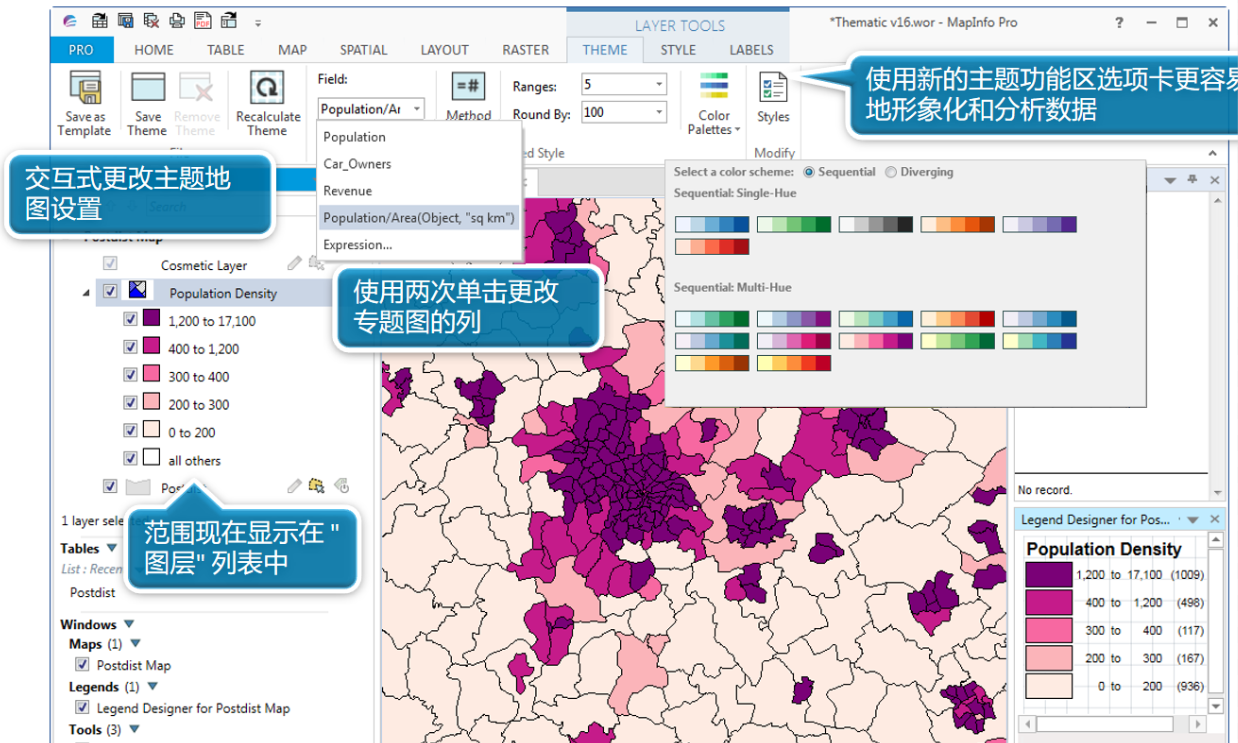
Task: Open the theme Method icon
Action: [x=468, y=87]
